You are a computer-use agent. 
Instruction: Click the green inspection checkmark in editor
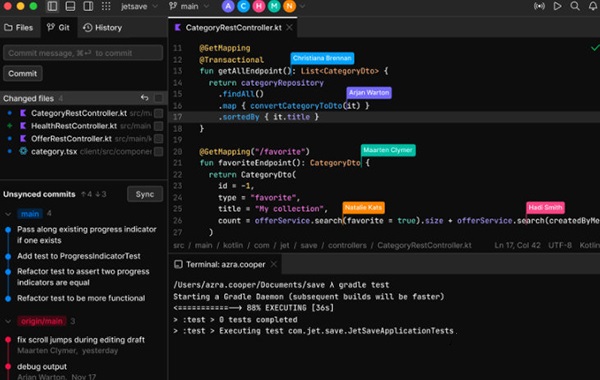[x=595, y=48]
